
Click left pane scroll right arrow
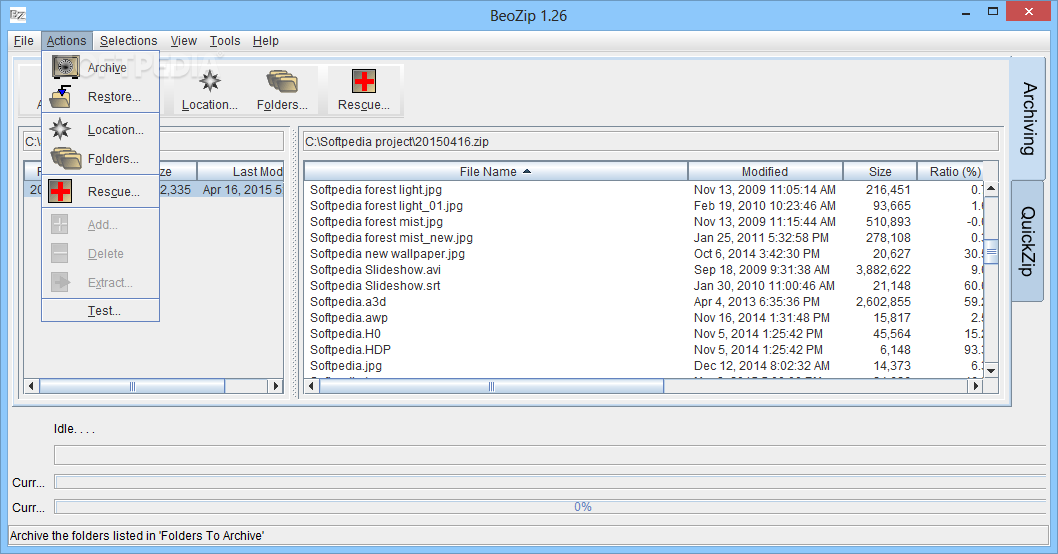click(275, 386)
